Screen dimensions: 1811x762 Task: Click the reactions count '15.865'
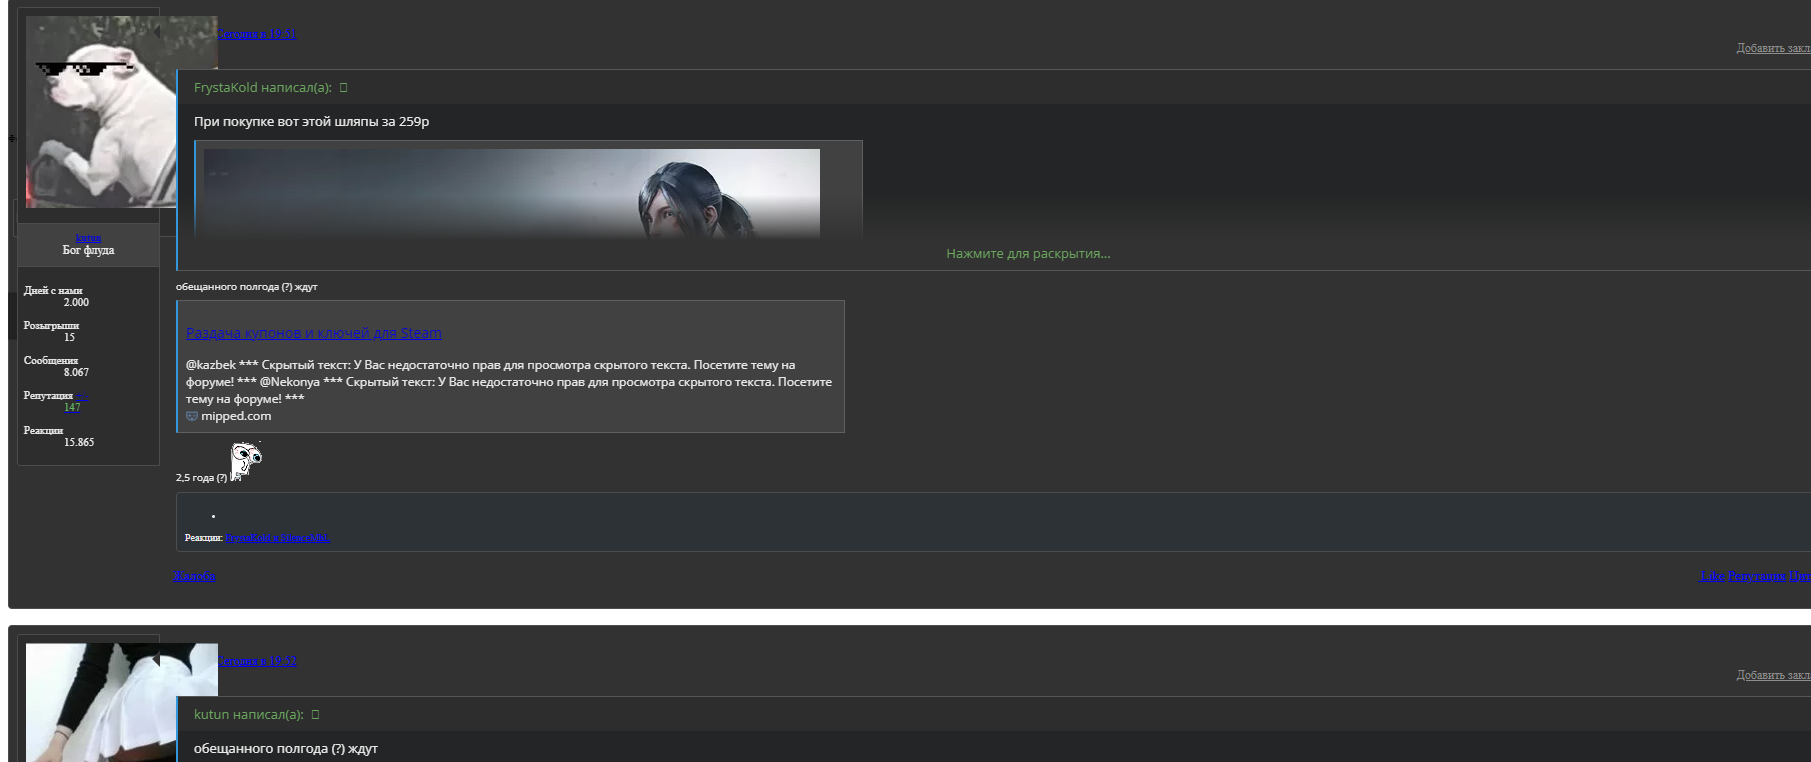click(x=79, y=443)
